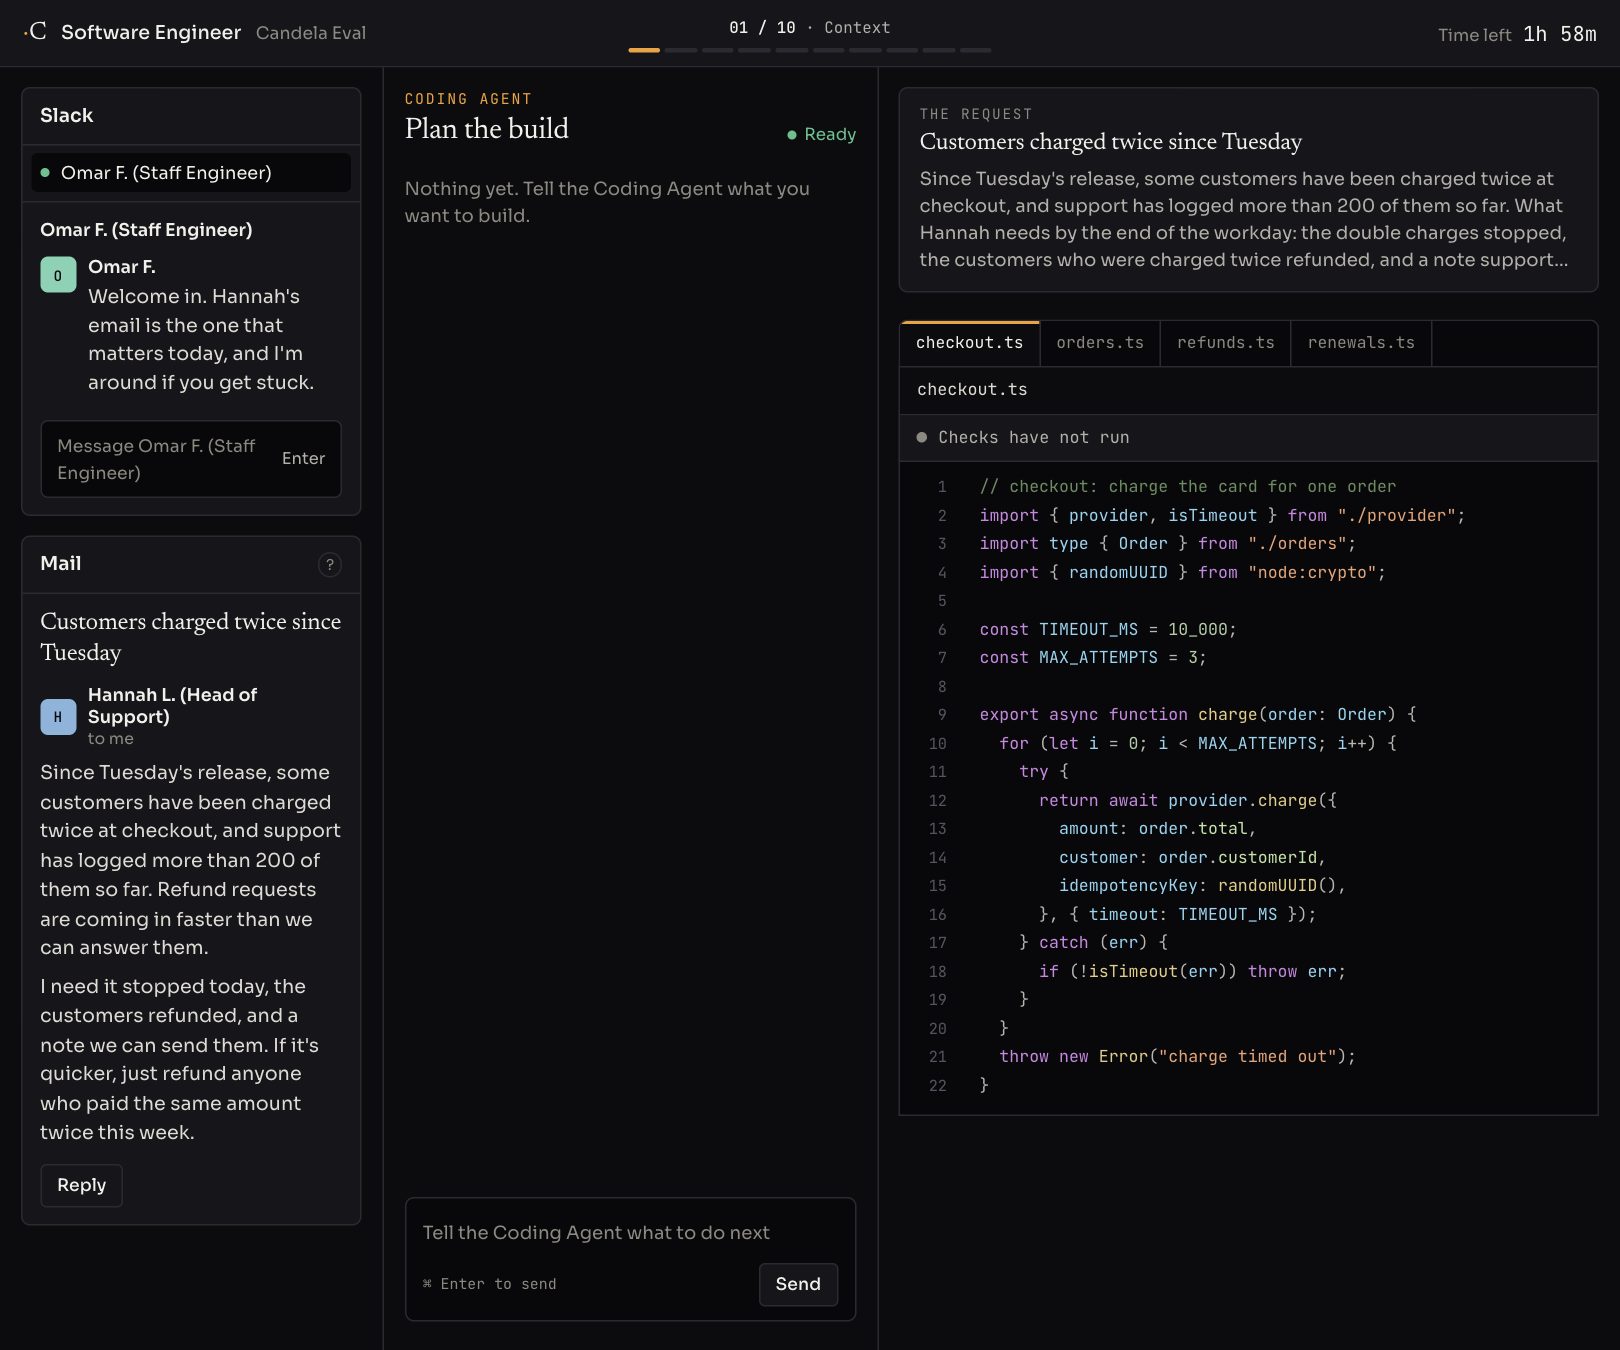Open the renewals.ts tab
The image size is (1620, 1350).
point(1361,342)
